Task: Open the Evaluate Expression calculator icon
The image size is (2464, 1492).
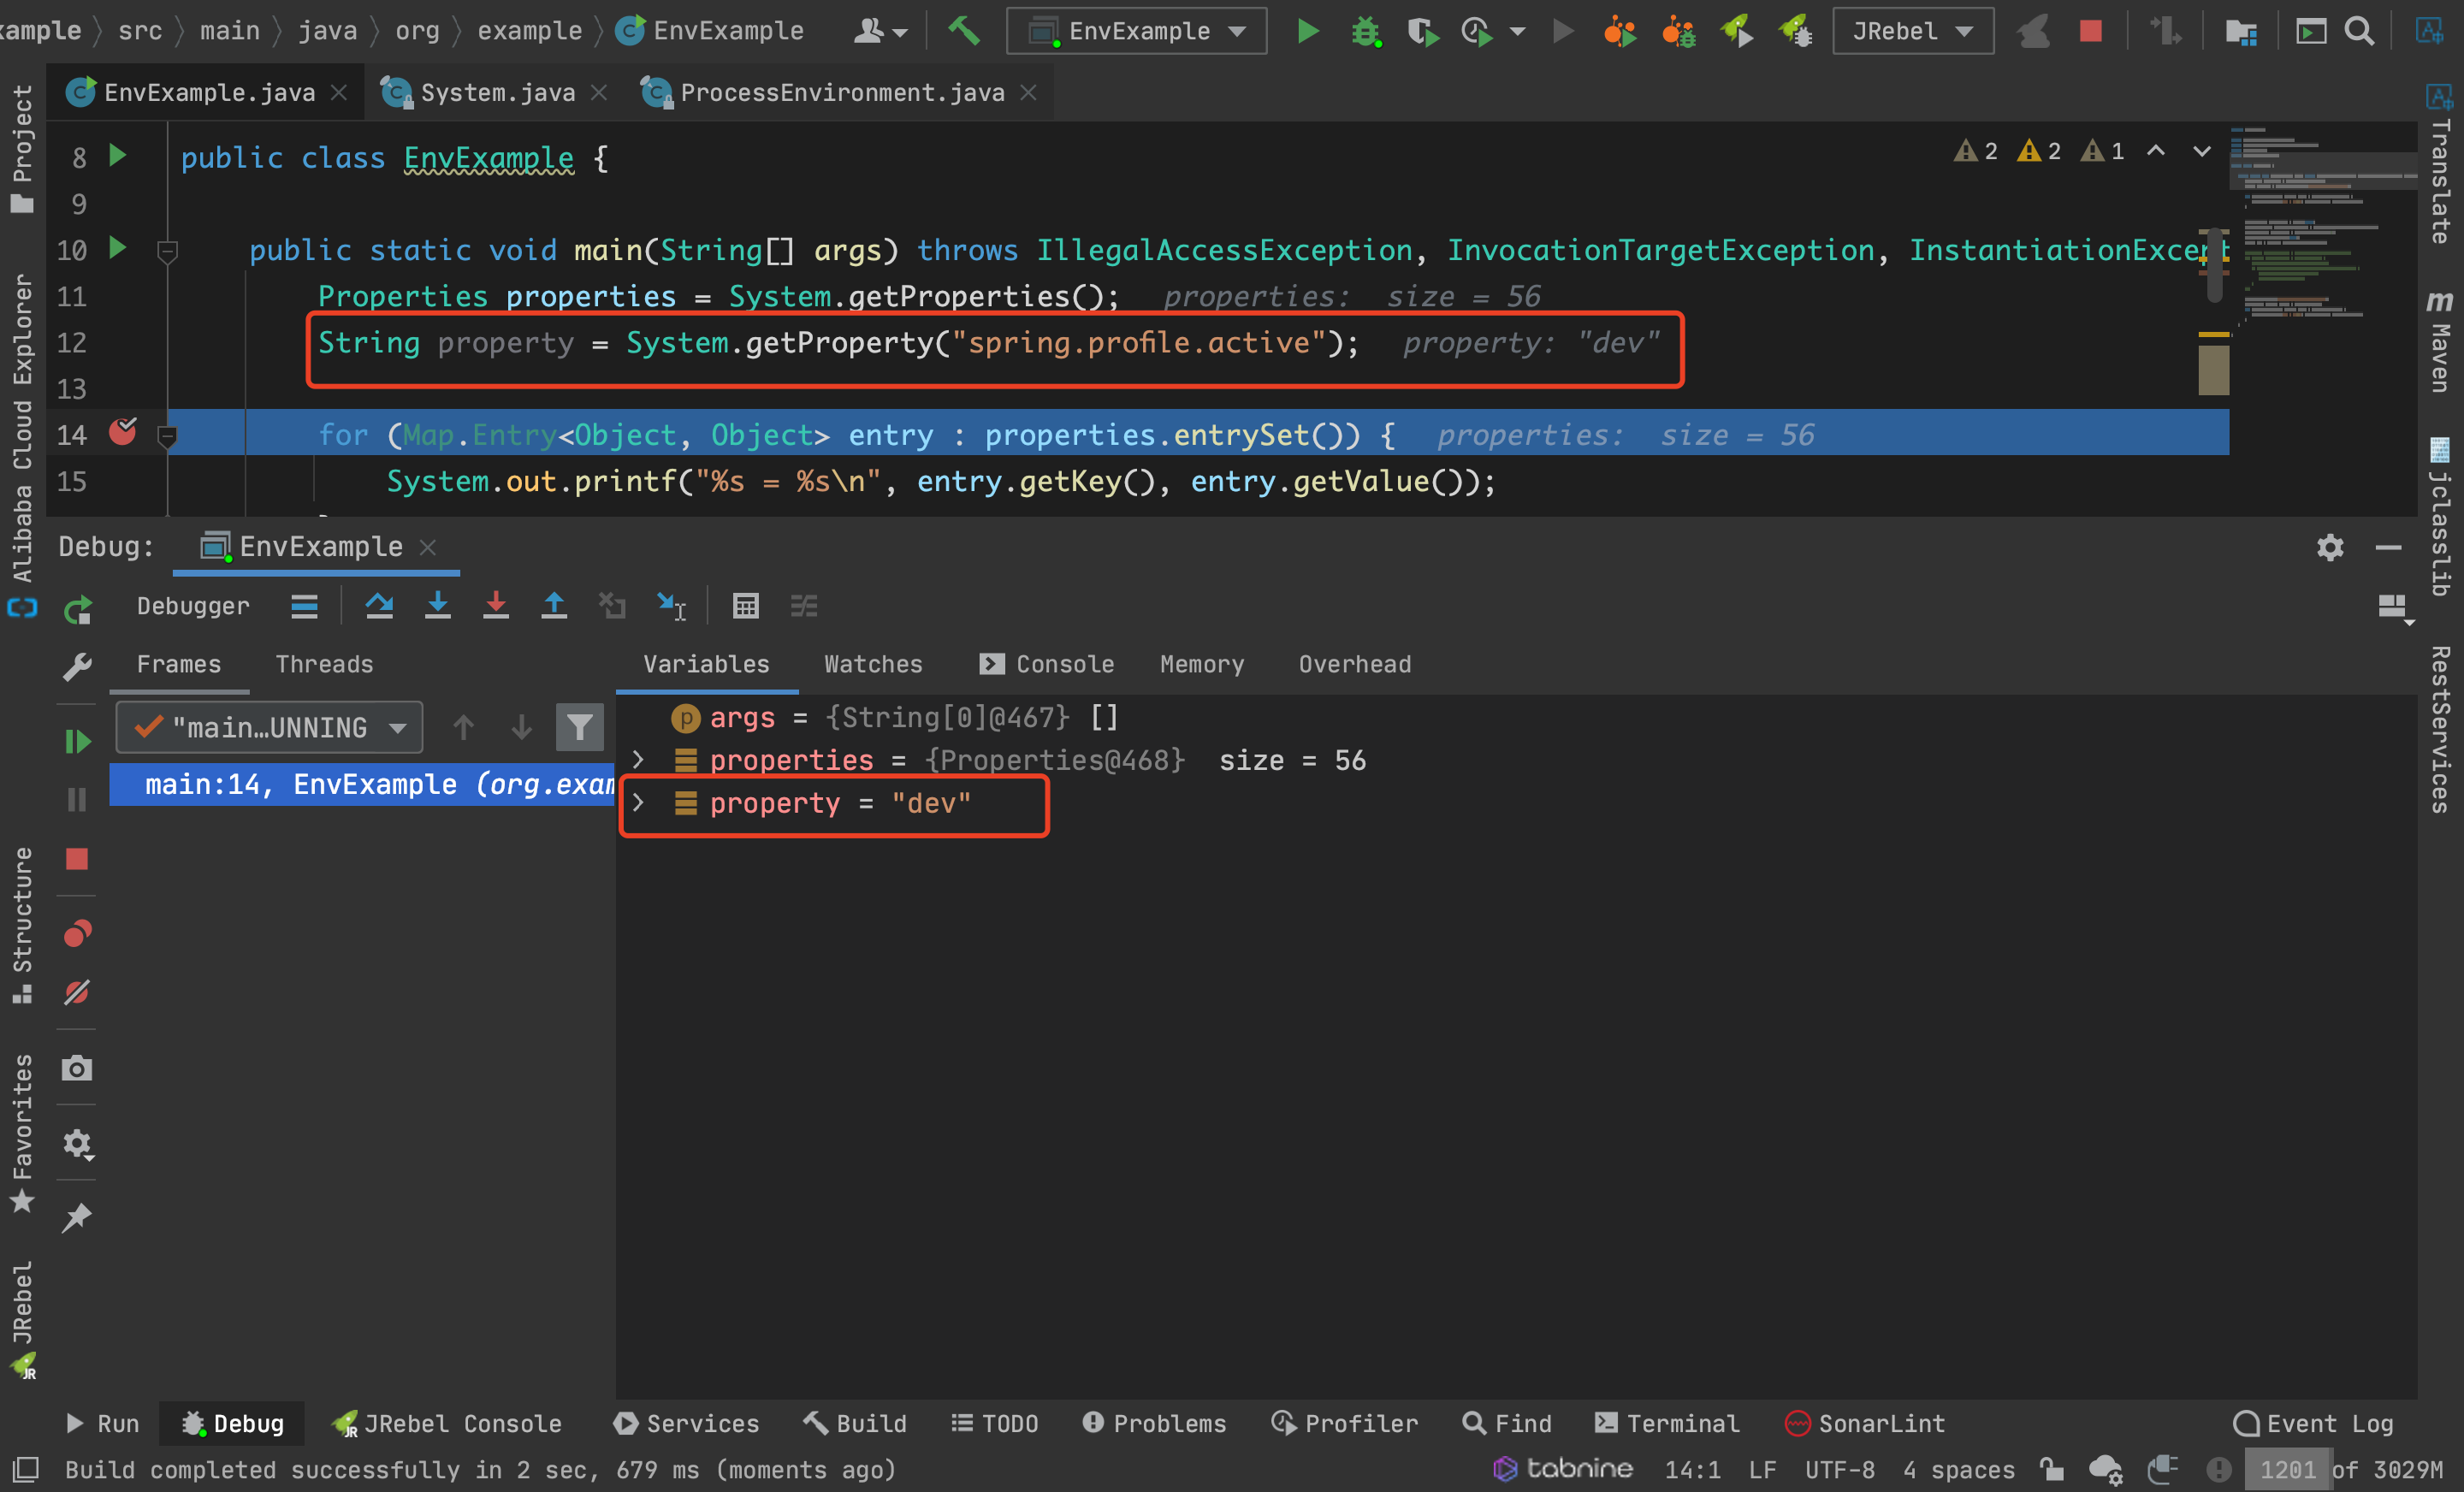Action: pos(745,605)
